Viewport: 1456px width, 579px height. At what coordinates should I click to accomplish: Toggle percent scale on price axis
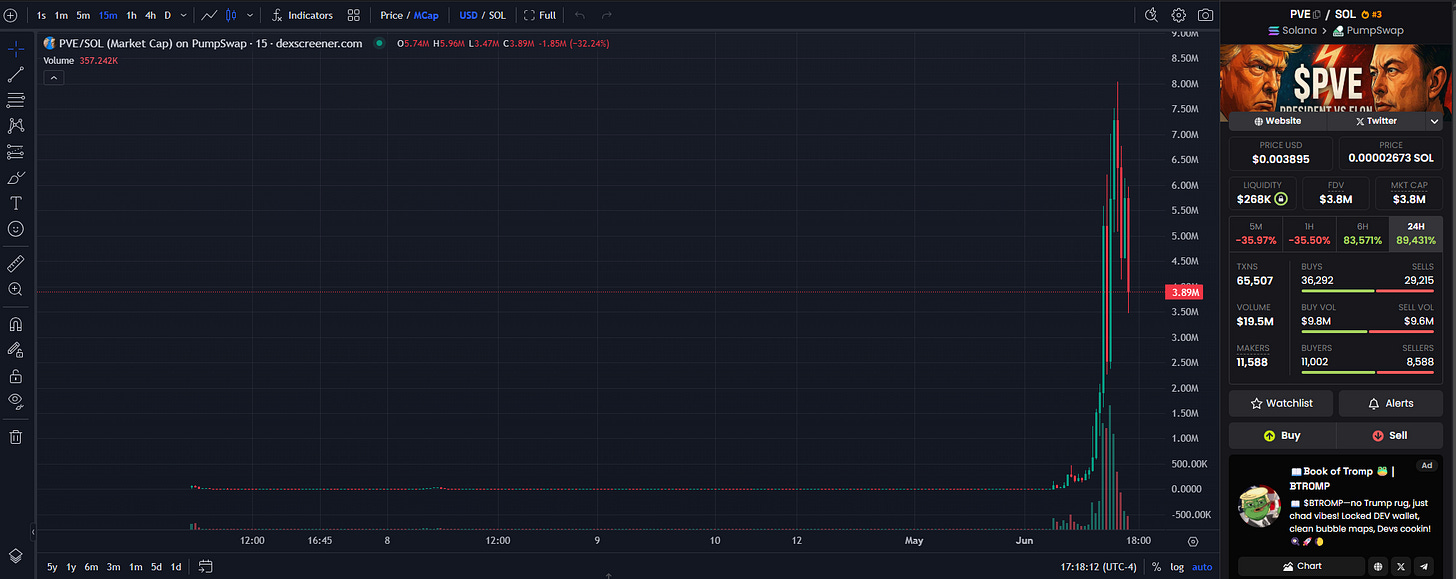(x=1157, y=567)
